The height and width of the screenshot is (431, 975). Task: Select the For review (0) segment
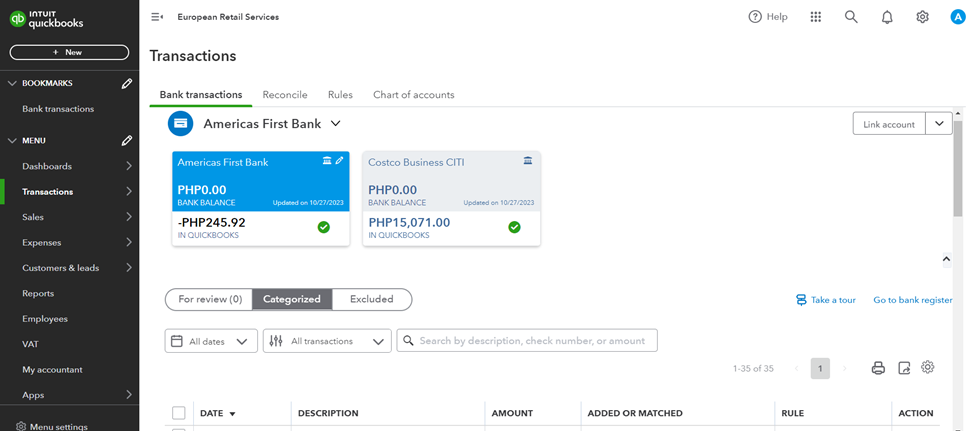click(210, 299)
